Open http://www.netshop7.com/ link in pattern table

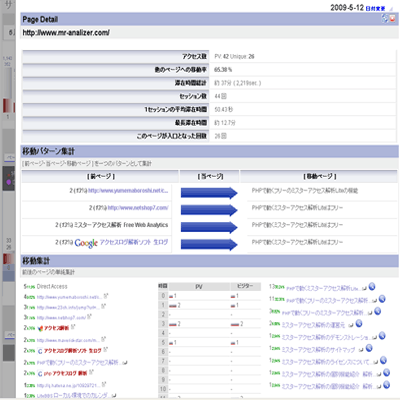pos(138,208)
